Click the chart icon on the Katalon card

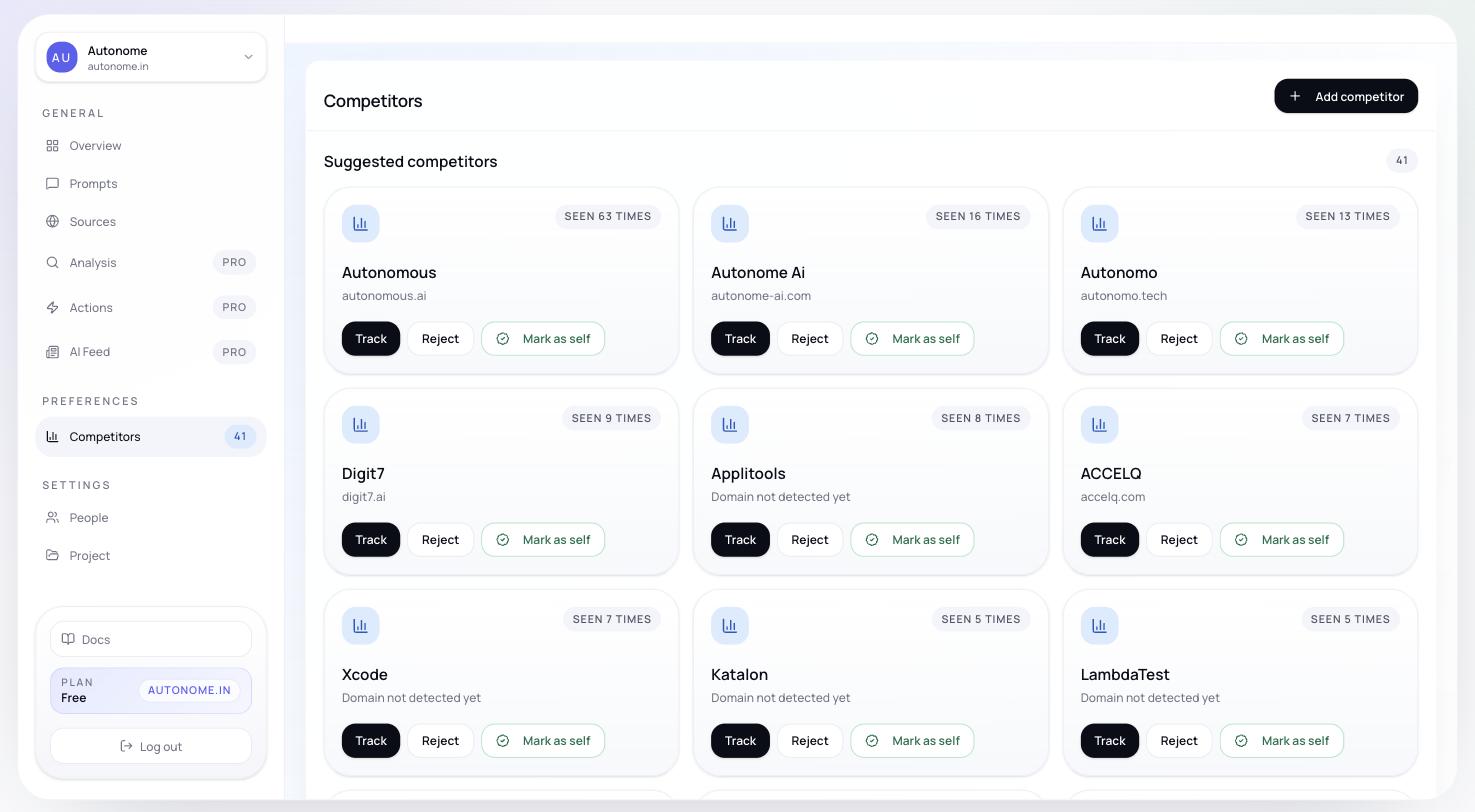730,626
